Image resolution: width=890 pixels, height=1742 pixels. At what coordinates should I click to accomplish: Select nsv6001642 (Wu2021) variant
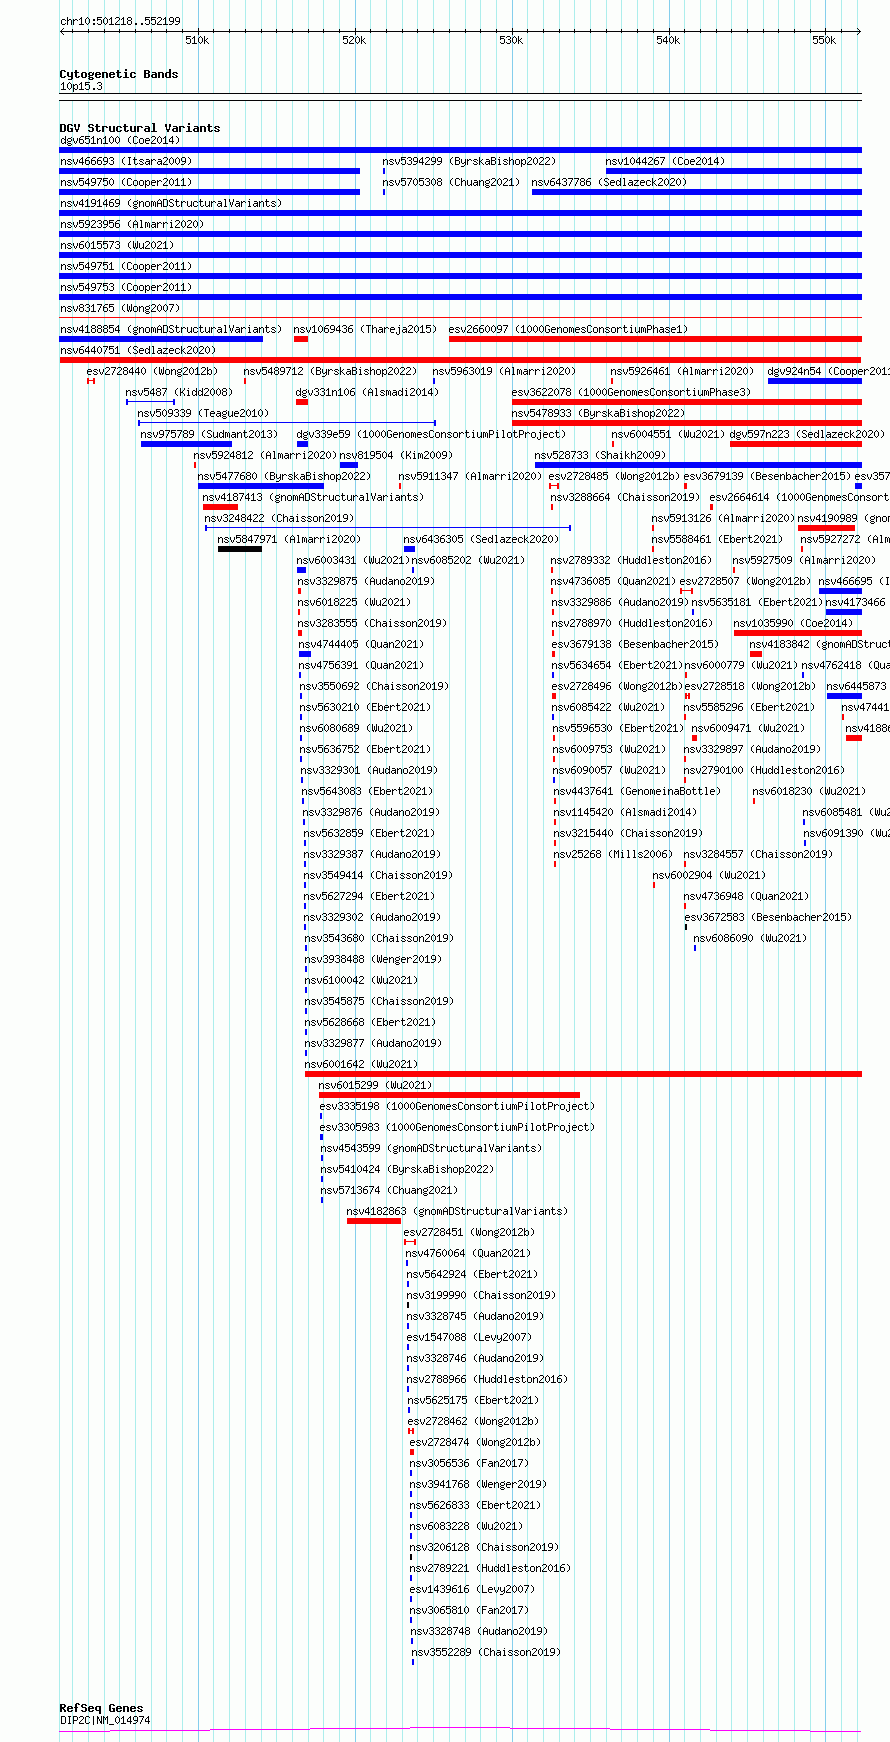(x=361, y=1064)
